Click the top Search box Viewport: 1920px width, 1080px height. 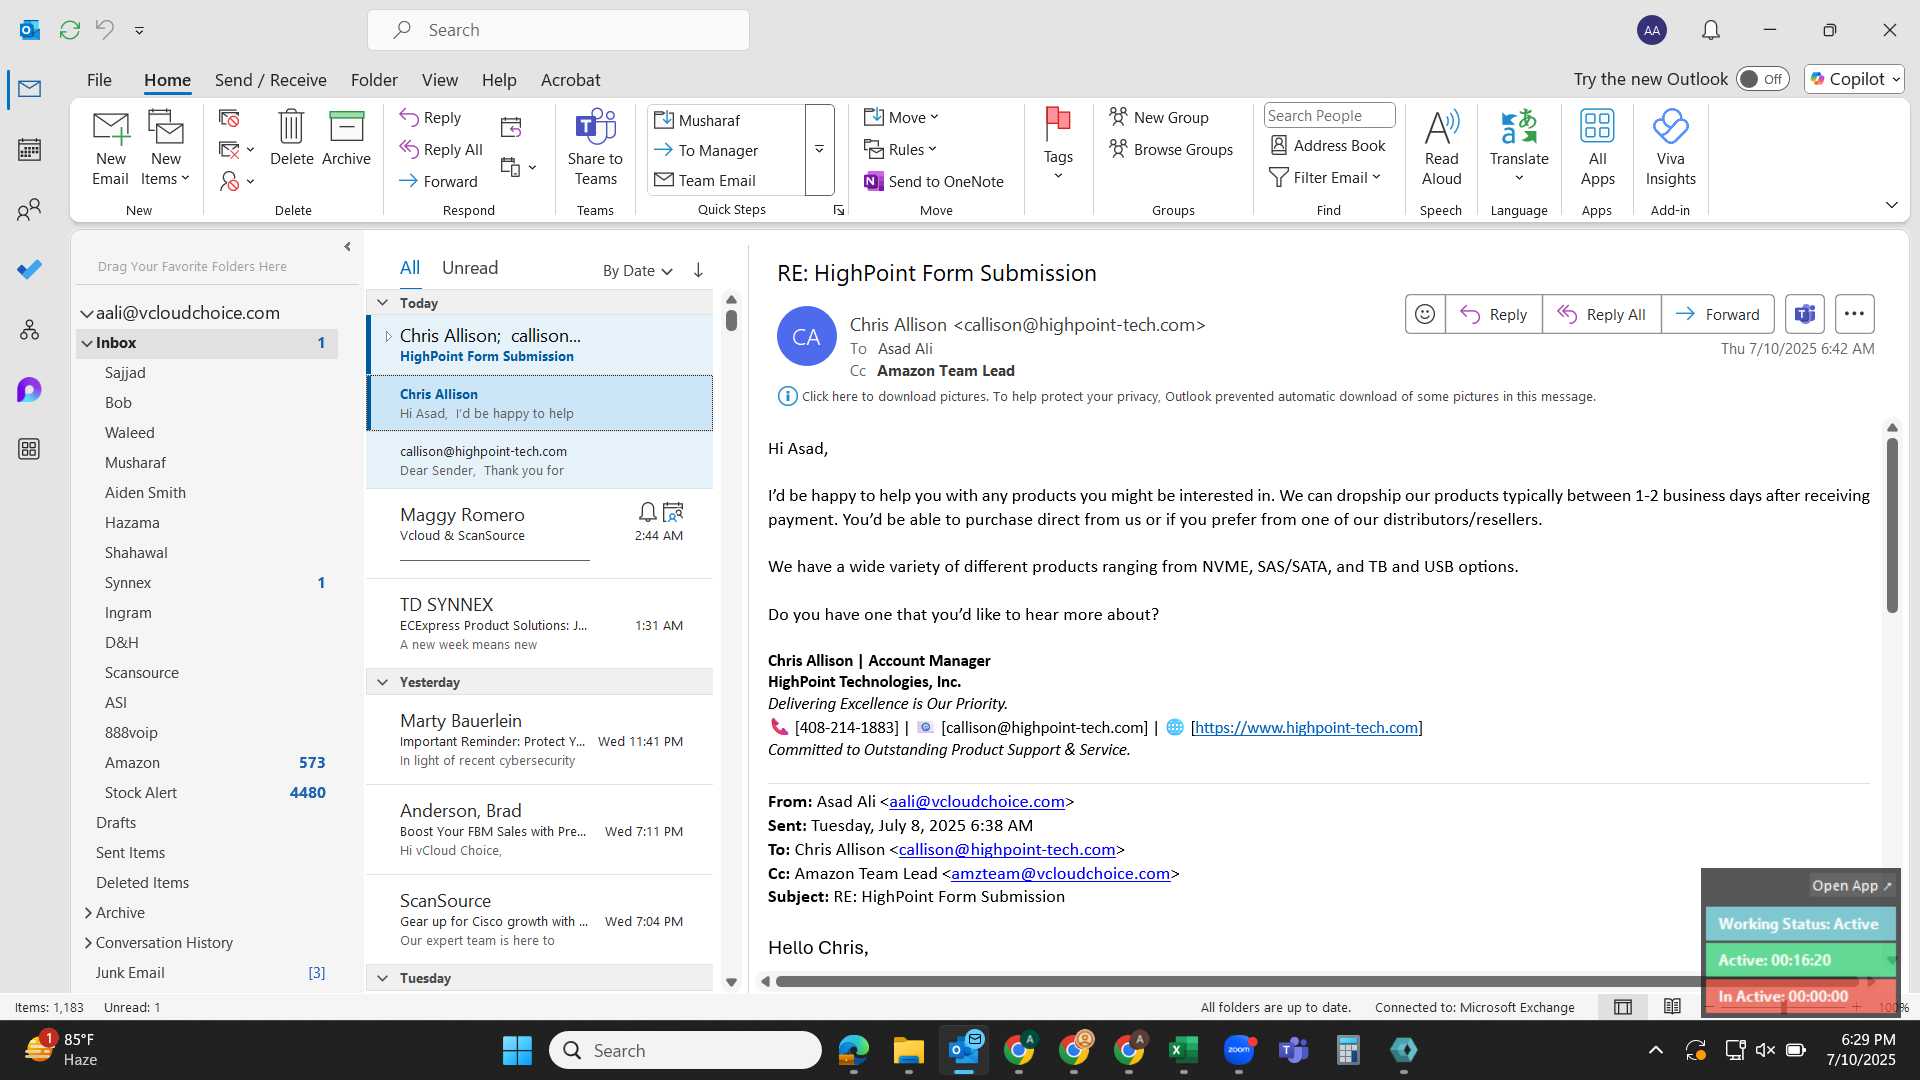(x=558, y=30)
